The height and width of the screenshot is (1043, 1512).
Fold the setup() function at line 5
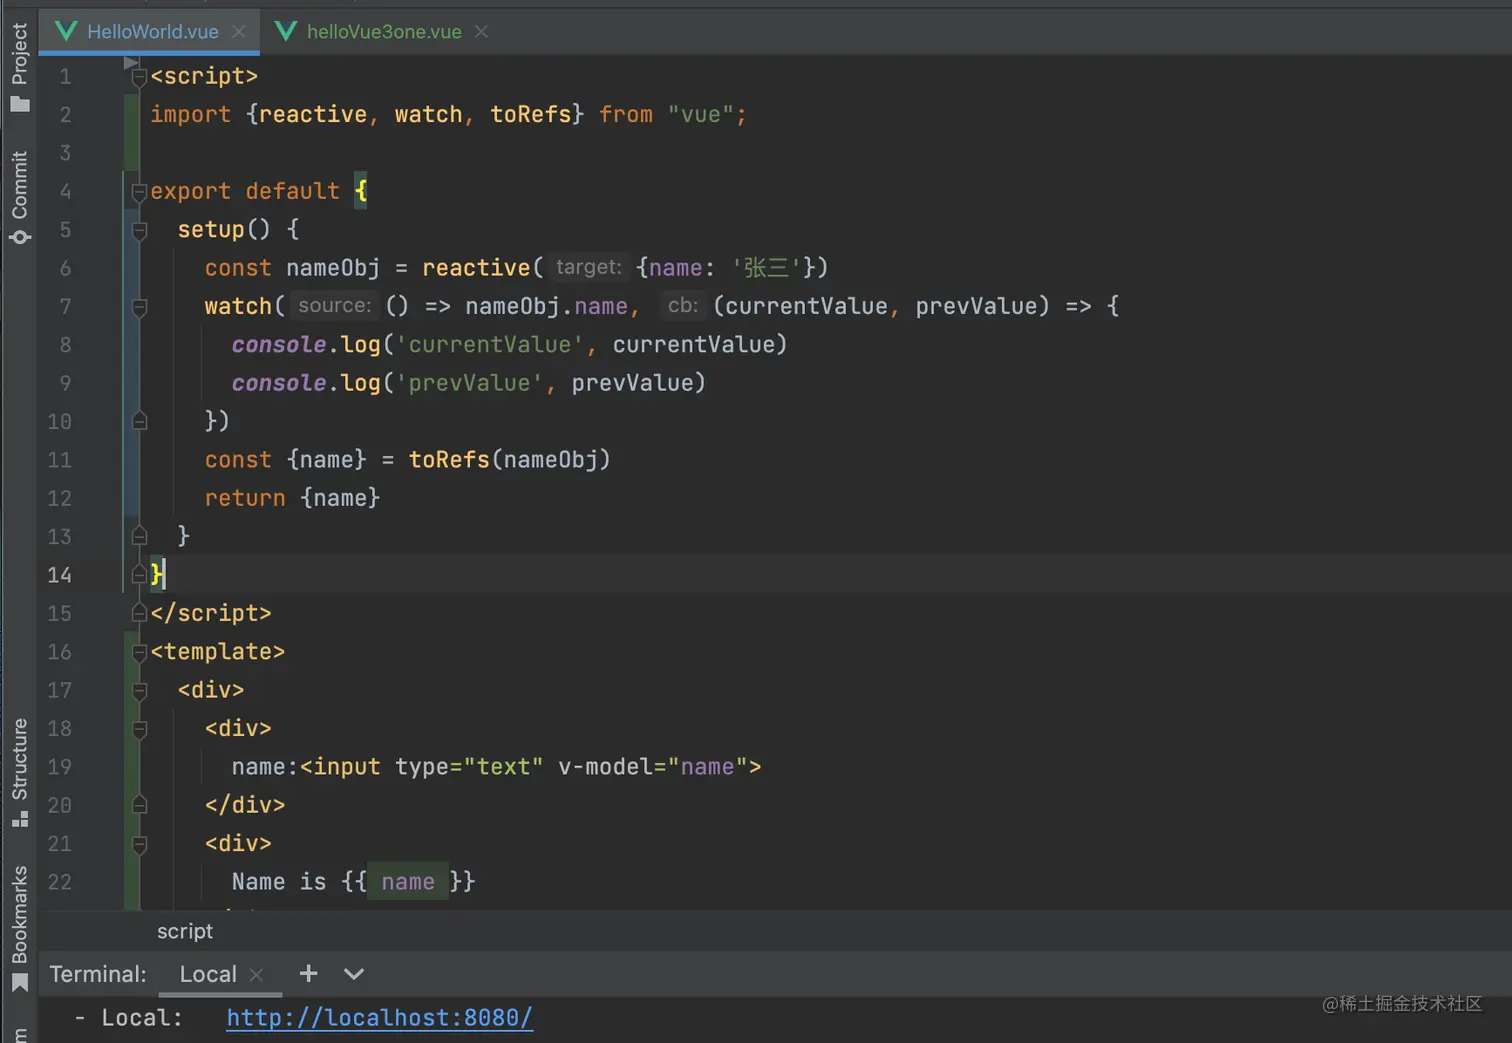click(140, 230)
